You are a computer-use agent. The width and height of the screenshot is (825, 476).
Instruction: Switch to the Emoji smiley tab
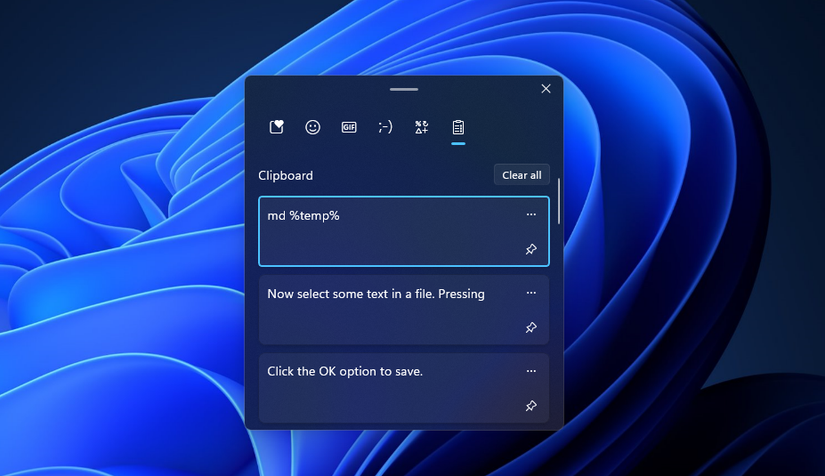coord(313,127)
